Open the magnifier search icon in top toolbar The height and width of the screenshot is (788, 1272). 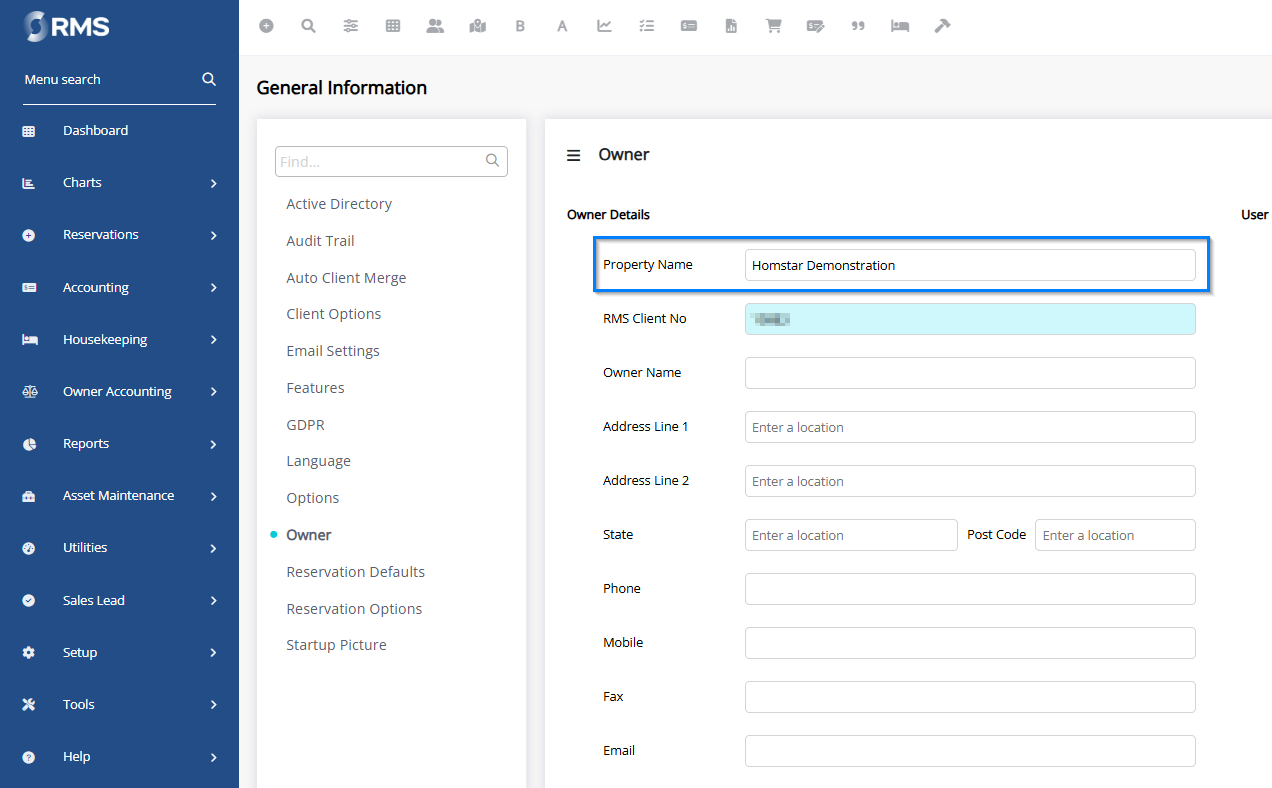pyautogui.click(x=309, y=26)
